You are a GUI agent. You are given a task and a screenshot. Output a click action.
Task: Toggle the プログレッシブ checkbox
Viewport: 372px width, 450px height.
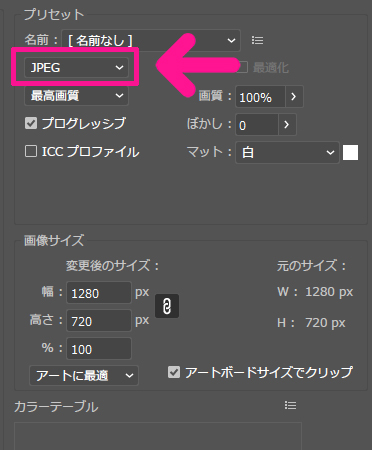31,123
